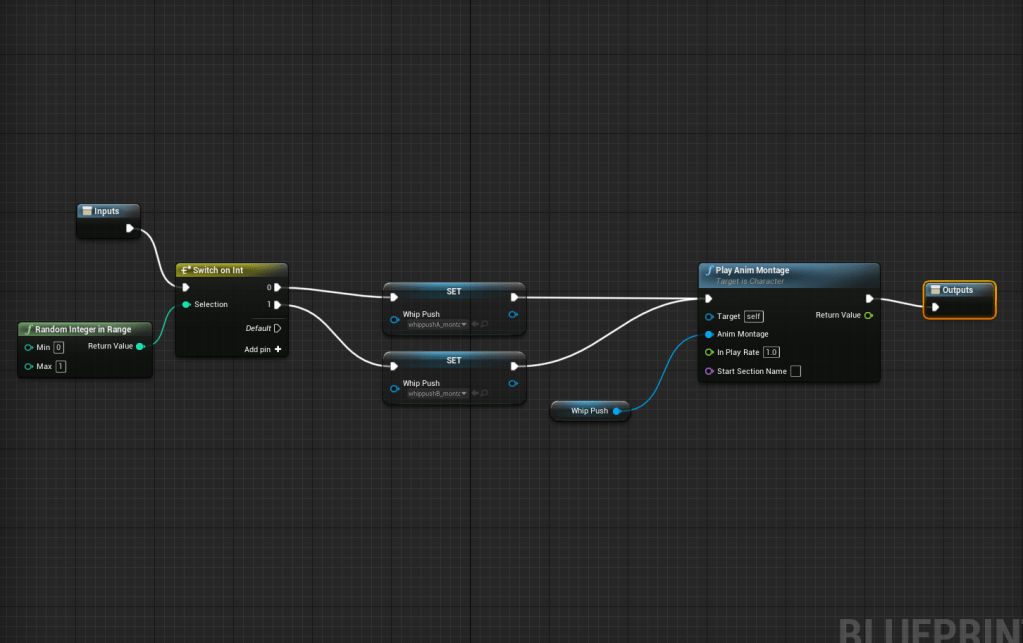
Task: Click the Inputs node execution output pin
Action: (130, 228)
